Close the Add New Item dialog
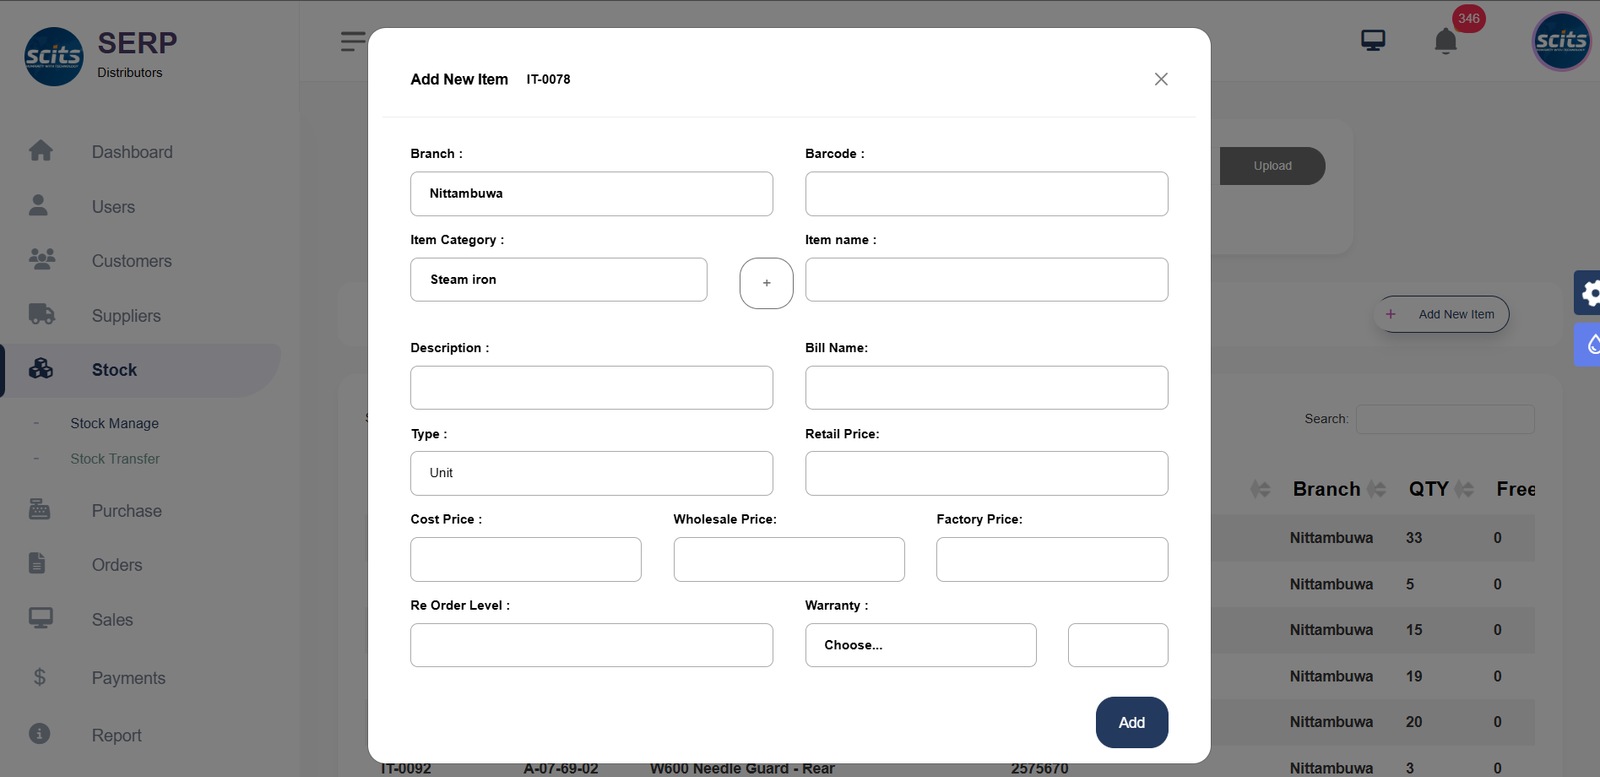Viewport: 1600px width, 777px height. click(1160, 79)
